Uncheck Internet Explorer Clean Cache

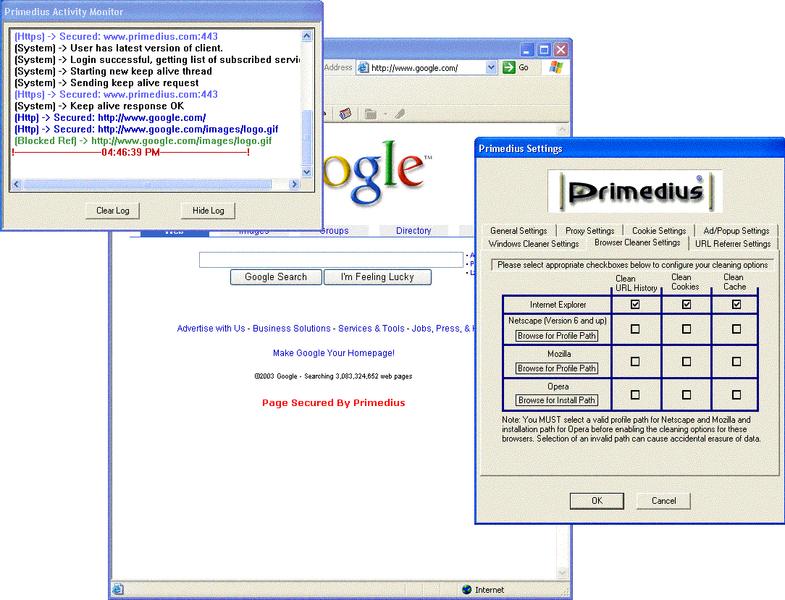736,304
